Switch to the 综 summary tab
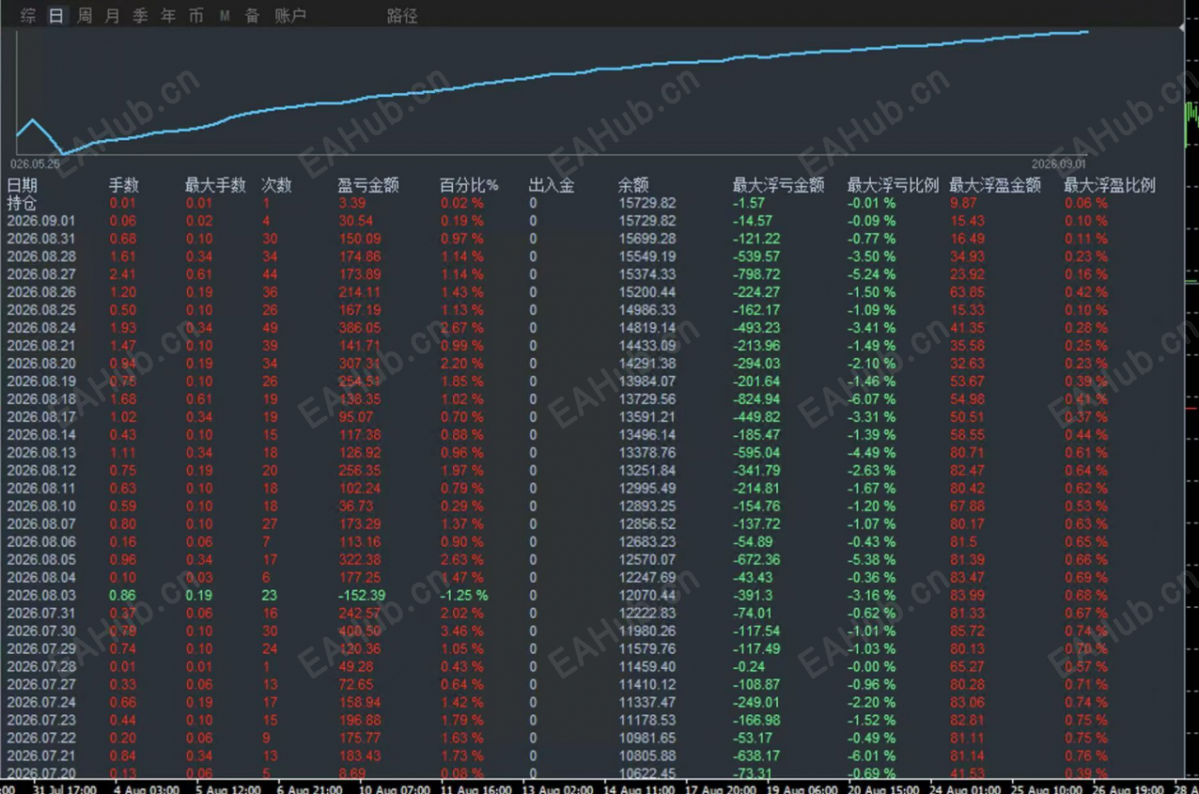Viewport: 1199px width, 794px height. click(28, 15)
